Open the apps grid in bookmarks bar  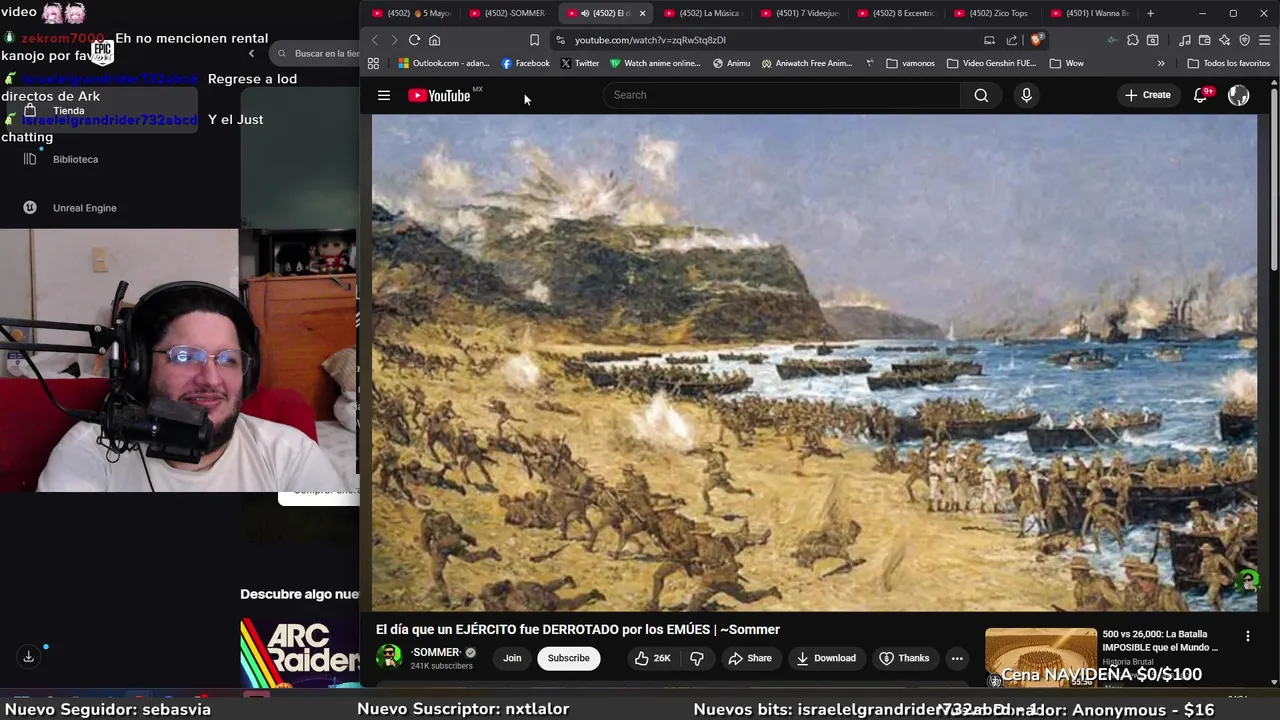tap(373, 63)
